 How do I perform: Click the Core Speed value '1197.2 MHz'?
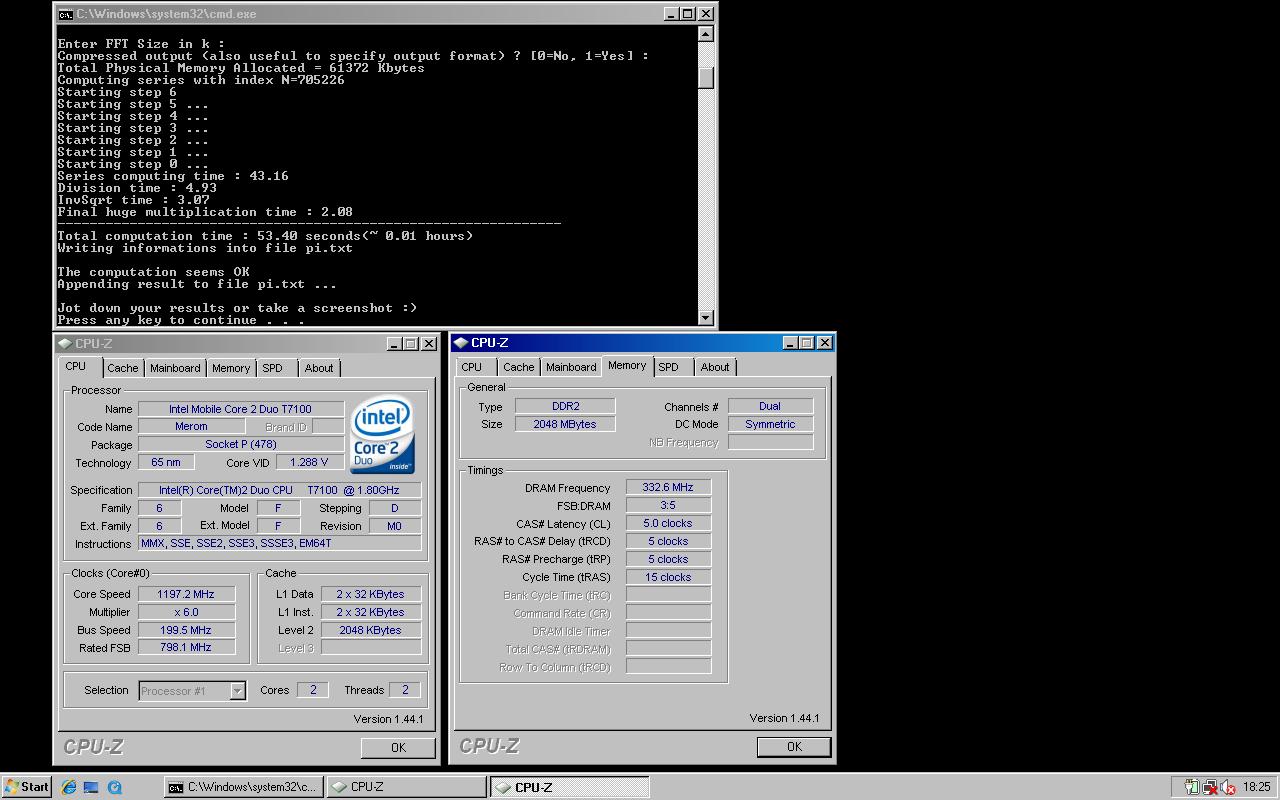pos(186,594)
